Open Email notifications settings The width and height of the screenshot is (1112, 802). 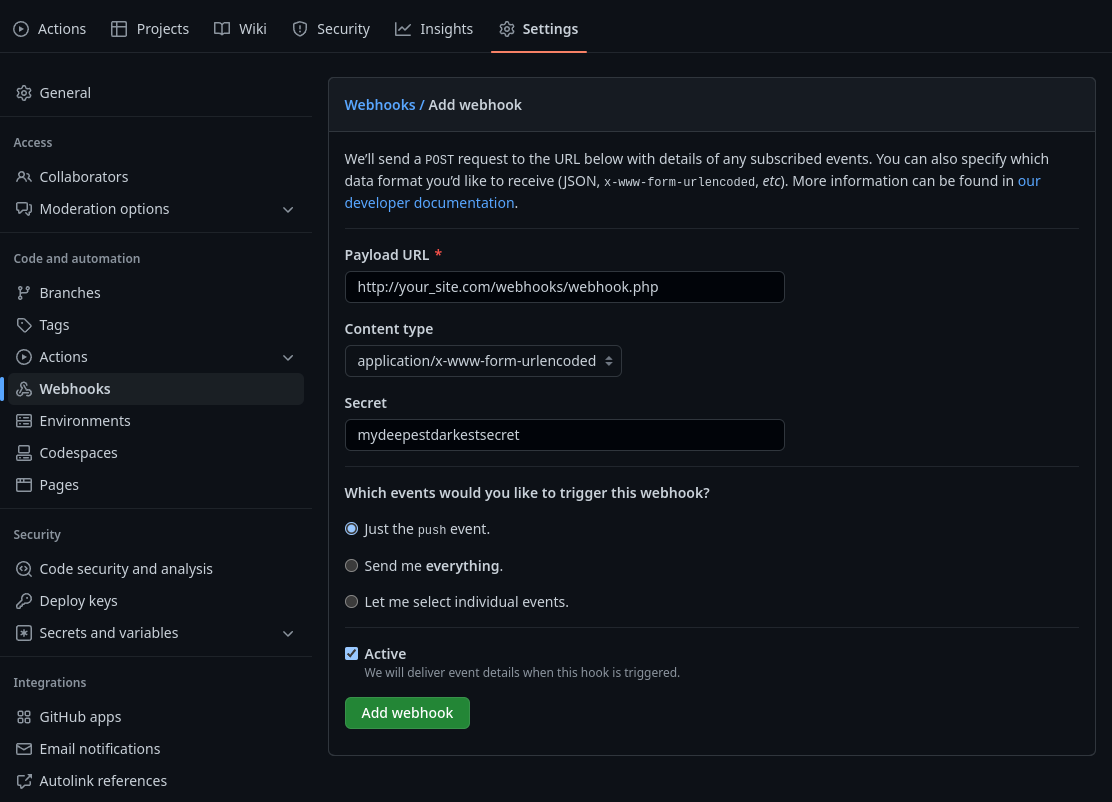156,749
